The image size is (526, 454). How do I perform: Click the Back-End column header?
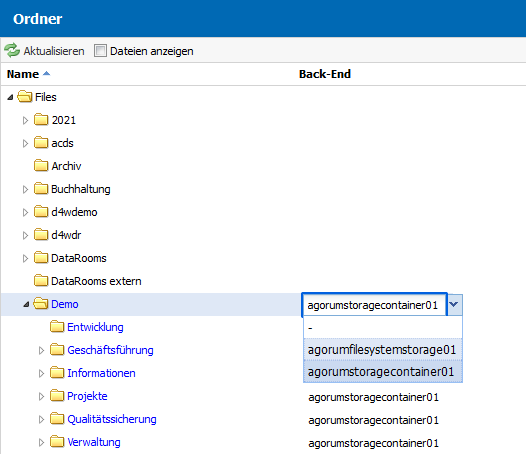325,74
